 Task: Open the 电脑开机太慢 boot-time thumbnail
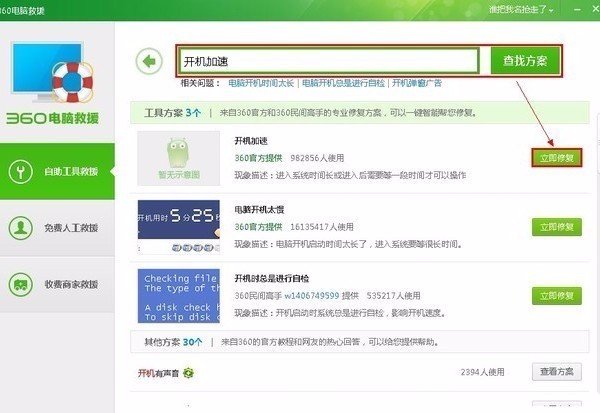point(179,227)
